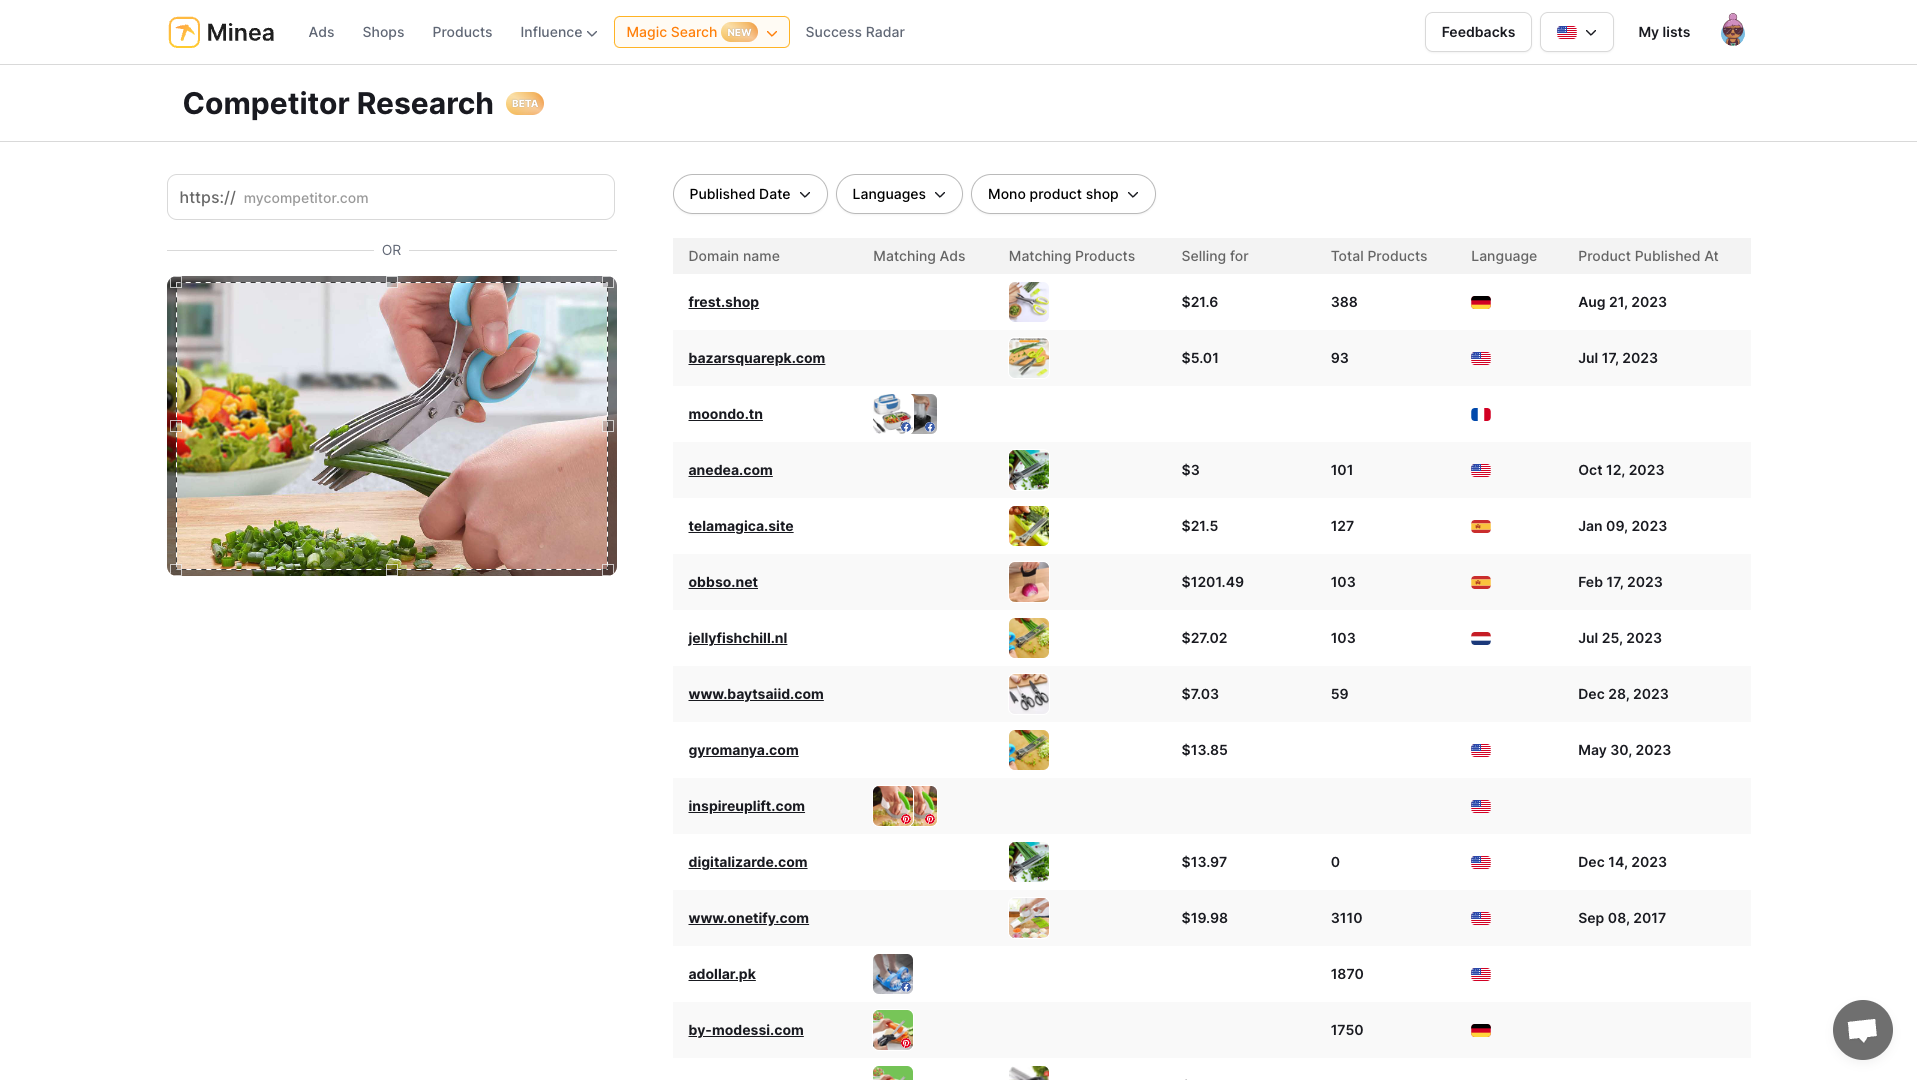
Task: Open the matching product thumbnail for obbso.net
Action: pos(1028,582)
